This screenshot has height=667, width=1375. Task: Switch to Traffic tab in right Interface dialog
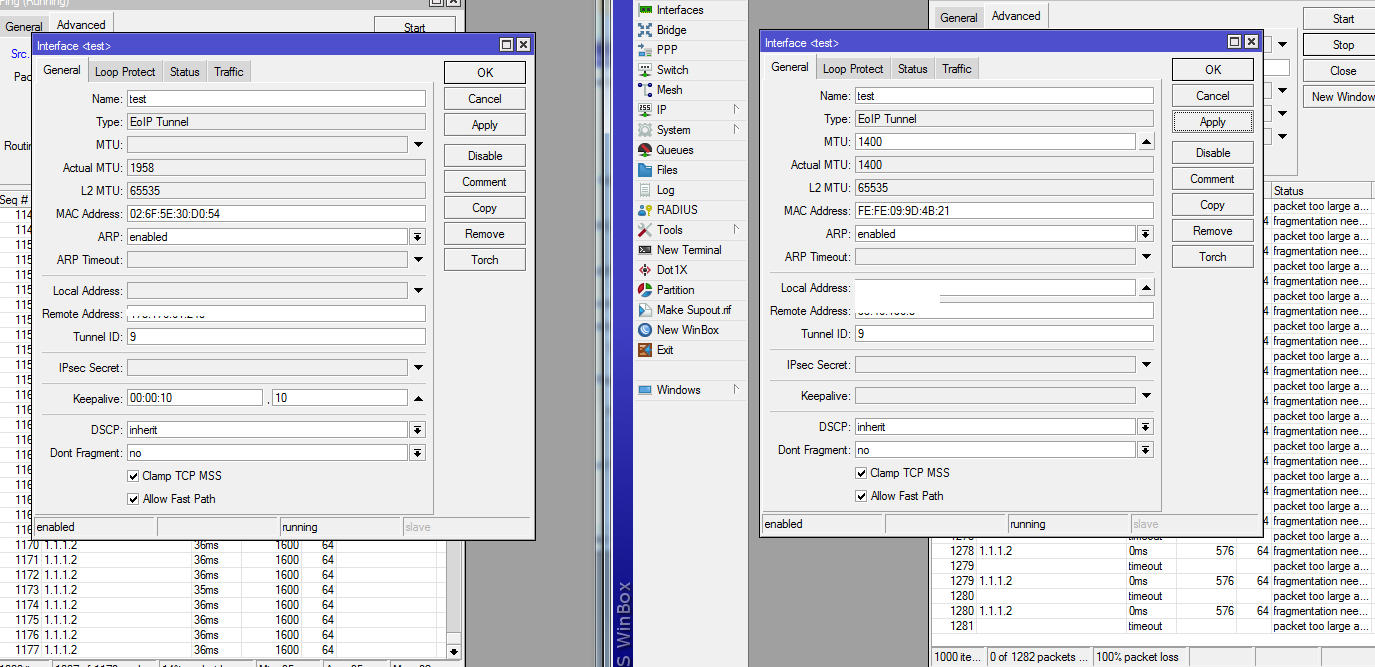956,69
